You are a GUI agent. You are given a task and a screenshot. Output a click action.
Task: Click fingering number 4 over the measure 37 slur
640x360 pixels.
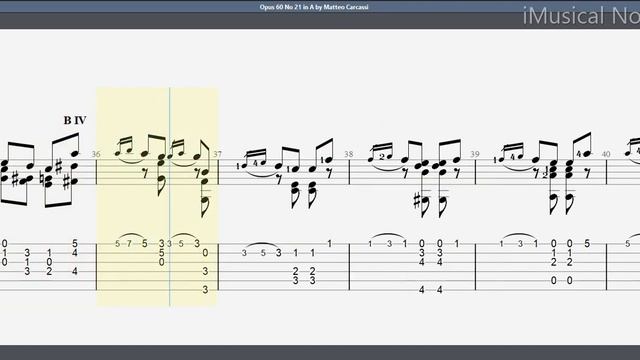(256, 164)
